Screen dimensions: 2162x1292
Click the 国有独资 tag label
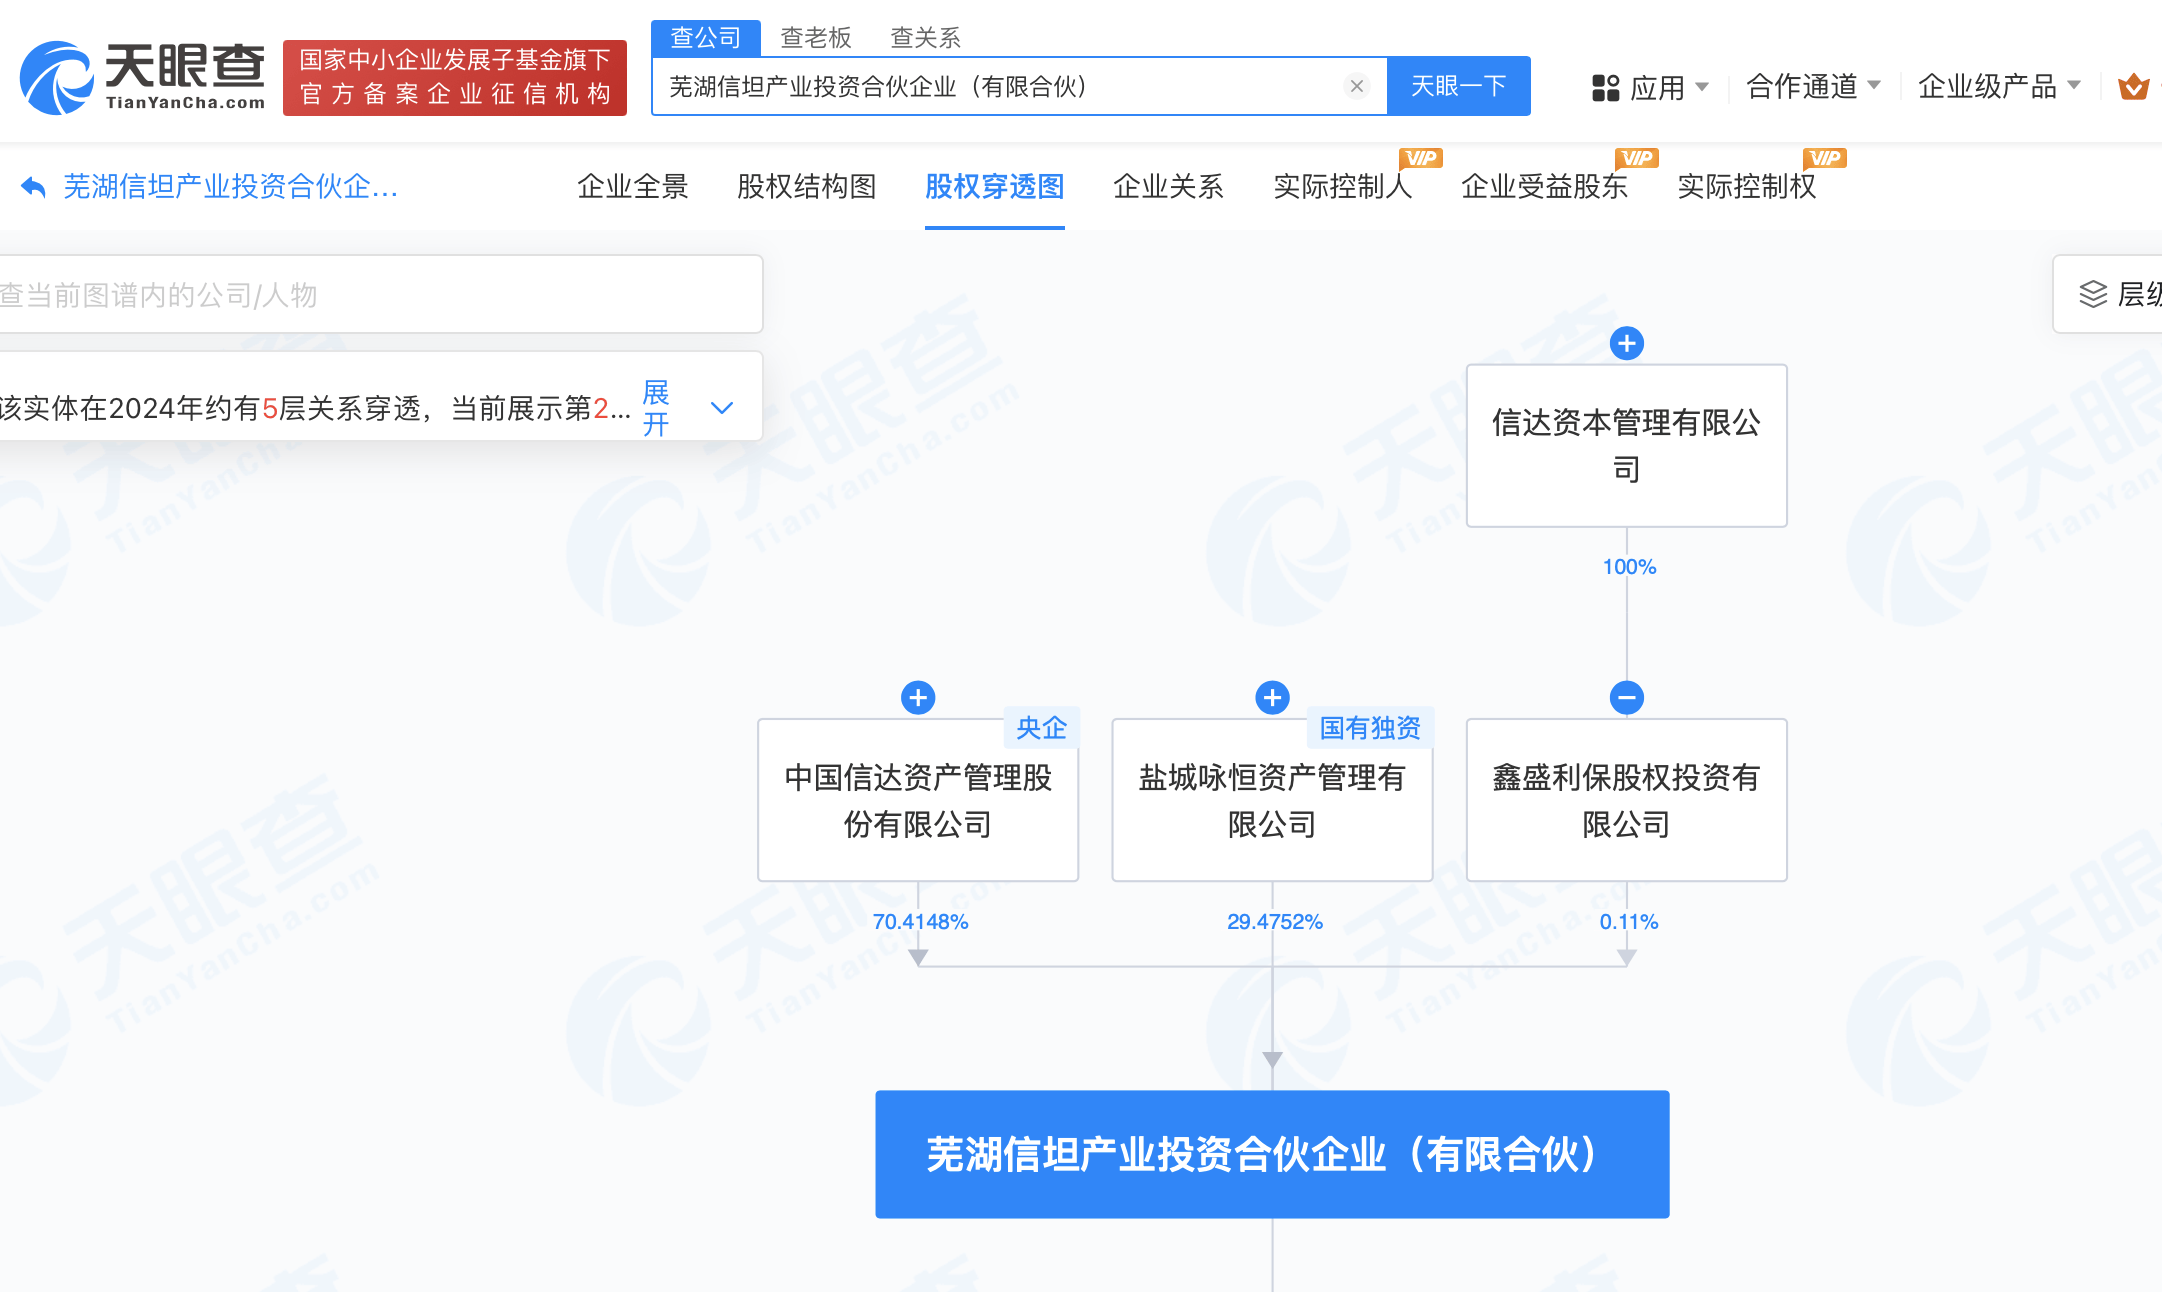coord(1370,728)
